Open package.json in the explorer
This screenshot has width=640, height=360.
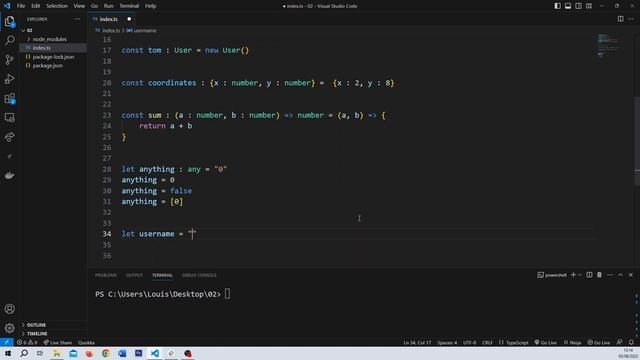click(53, 66)
